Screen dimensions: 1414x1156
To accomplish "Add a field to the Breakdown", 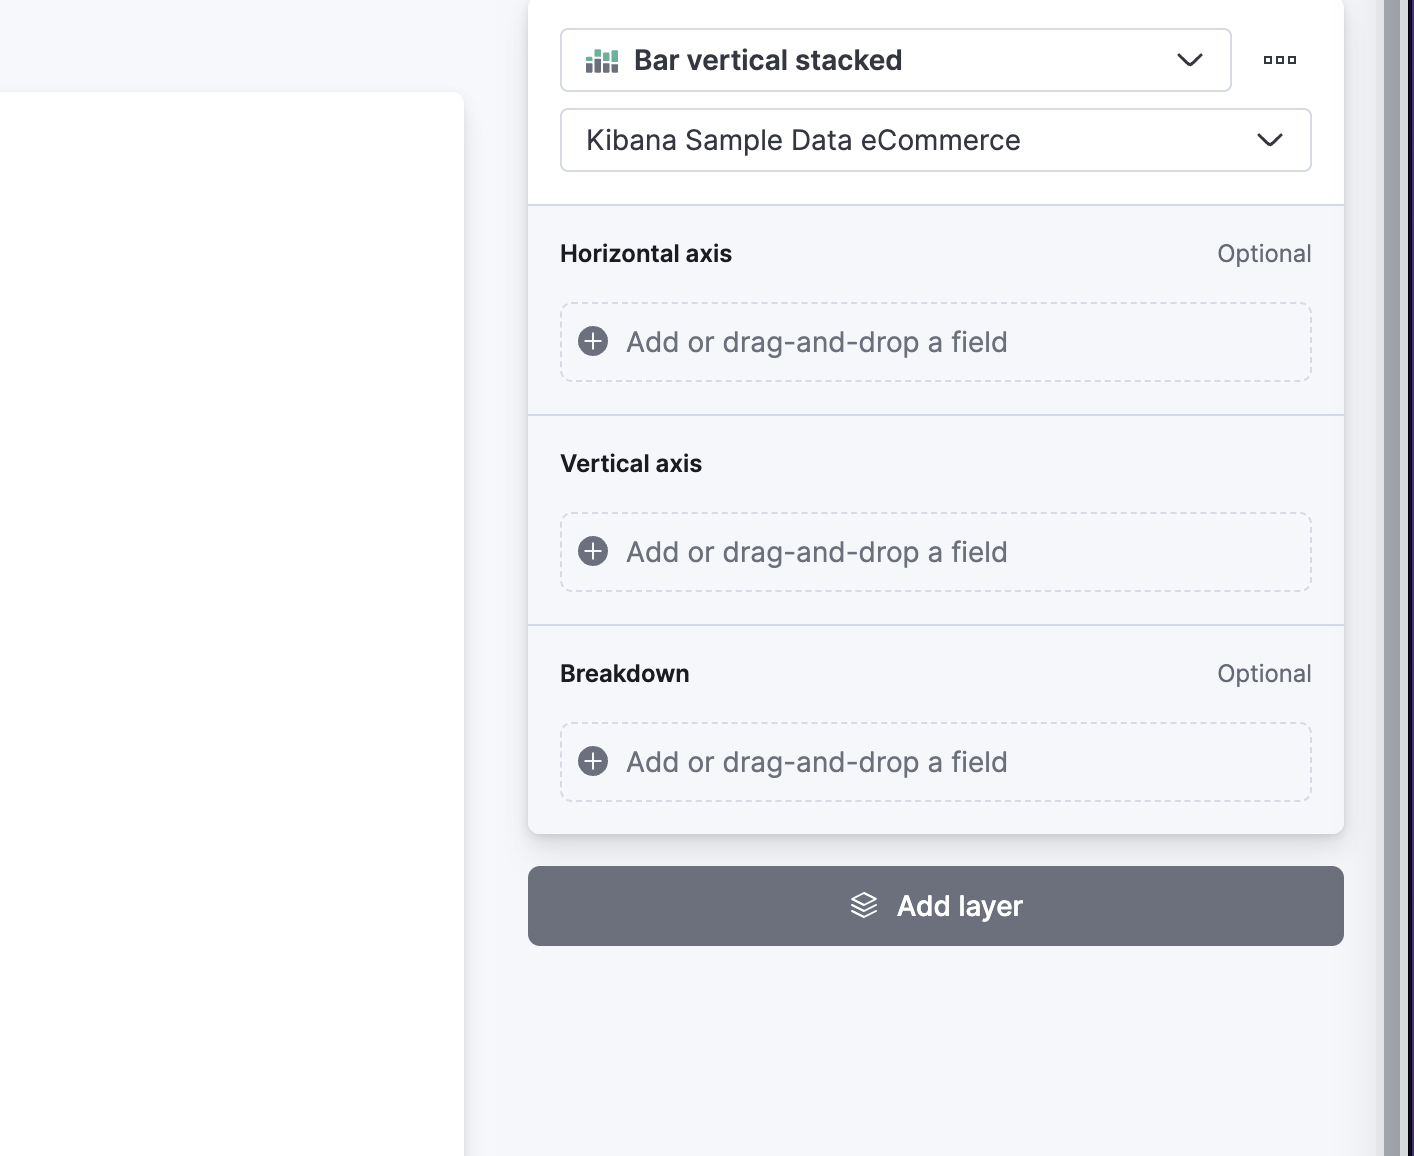I will (x=935, y=762).
